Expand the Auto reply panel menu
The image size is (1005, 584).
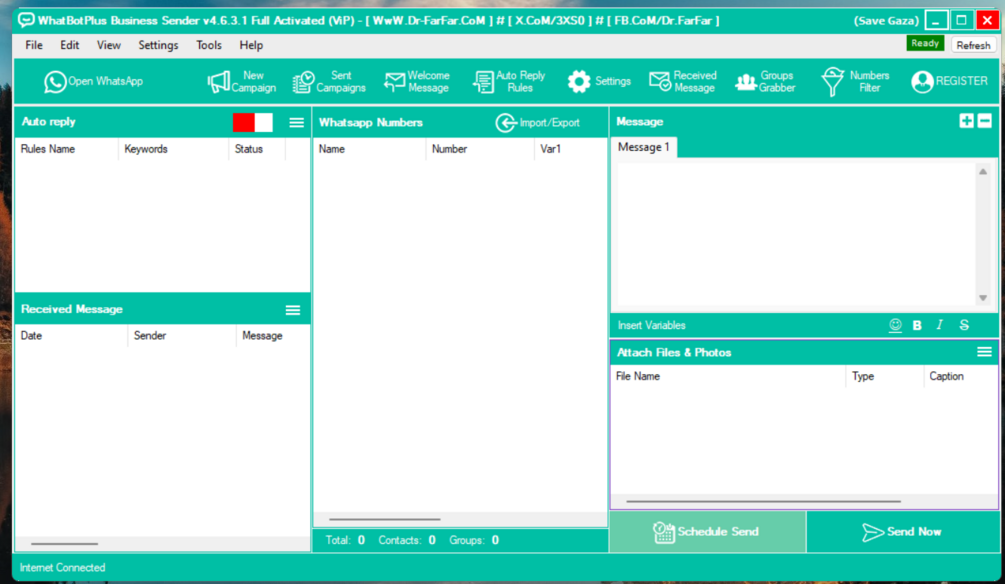pos(295,121)
